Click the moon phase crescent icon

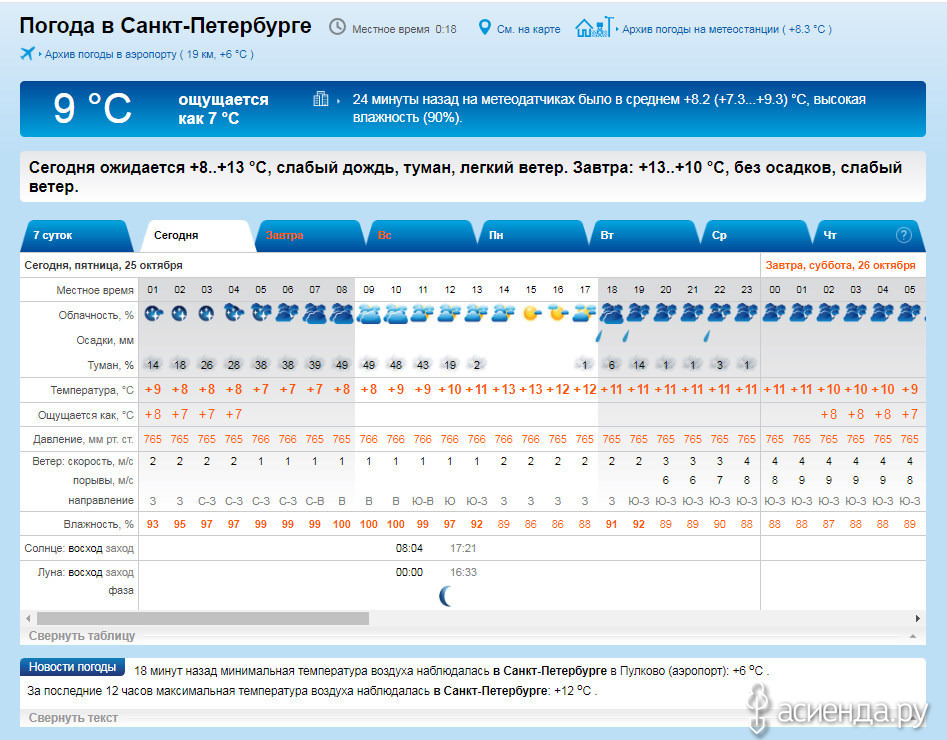pyautogui.click(x=446, y=596)
